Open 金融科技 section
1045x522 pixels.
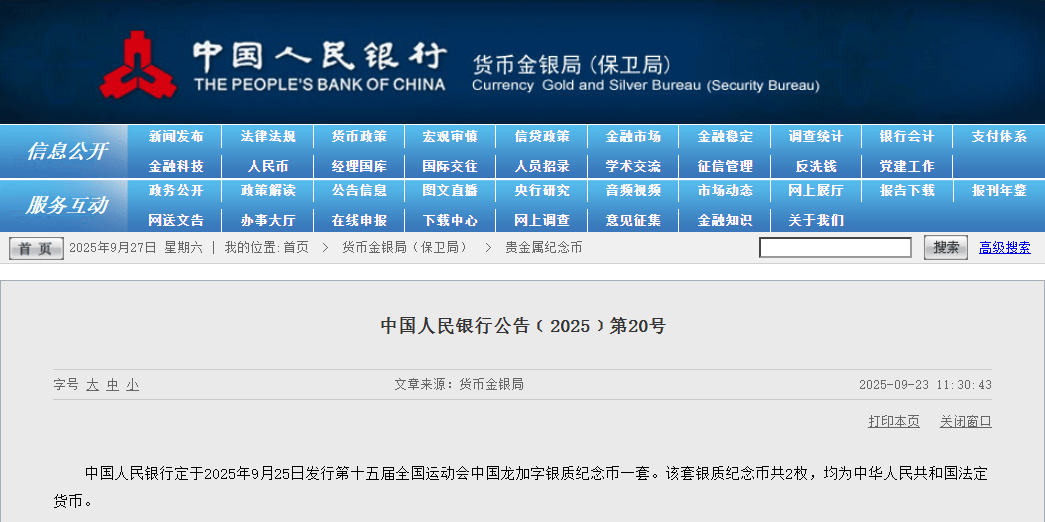pos(176,166)
